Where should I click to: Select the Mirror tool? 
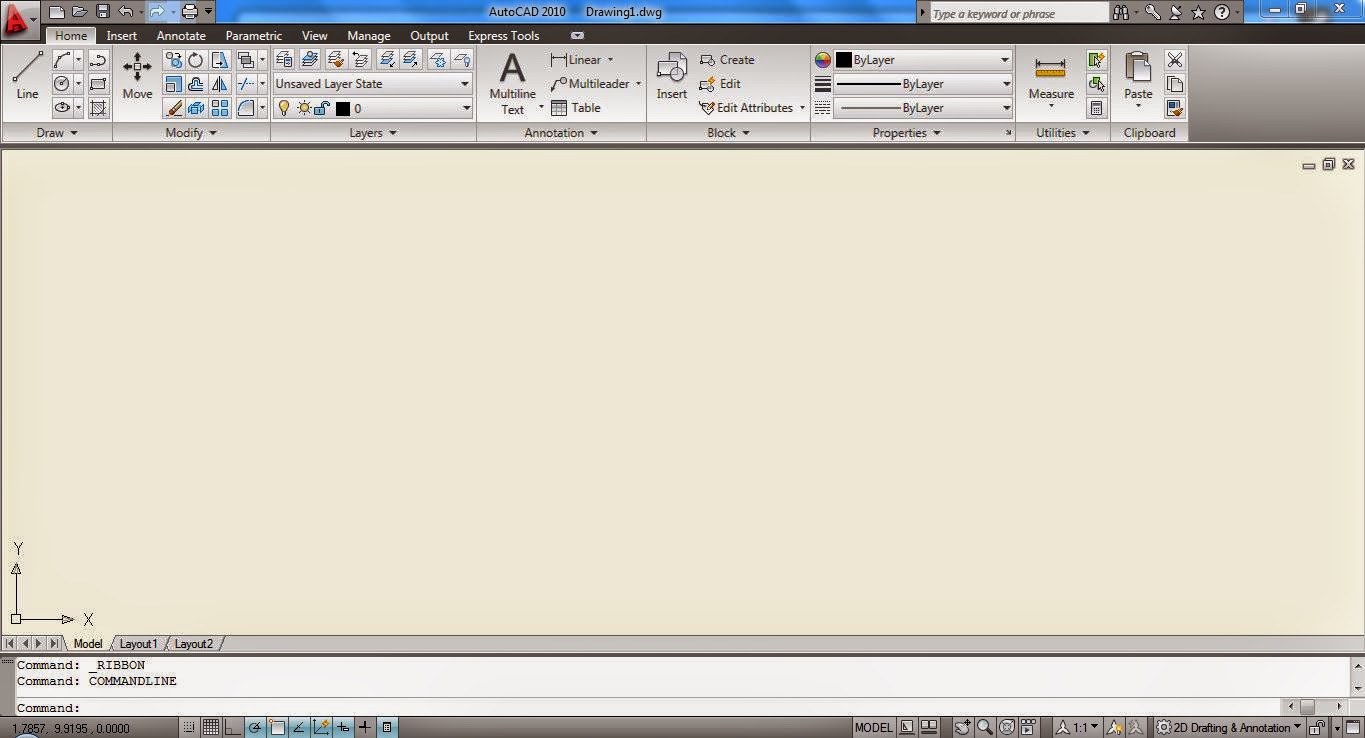(220, 84)
